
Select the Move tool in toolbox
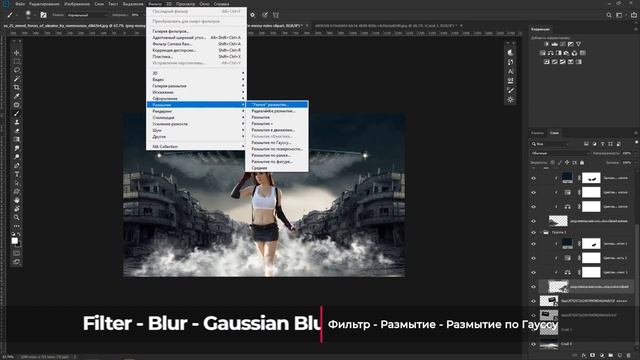(x=17, y=53)
